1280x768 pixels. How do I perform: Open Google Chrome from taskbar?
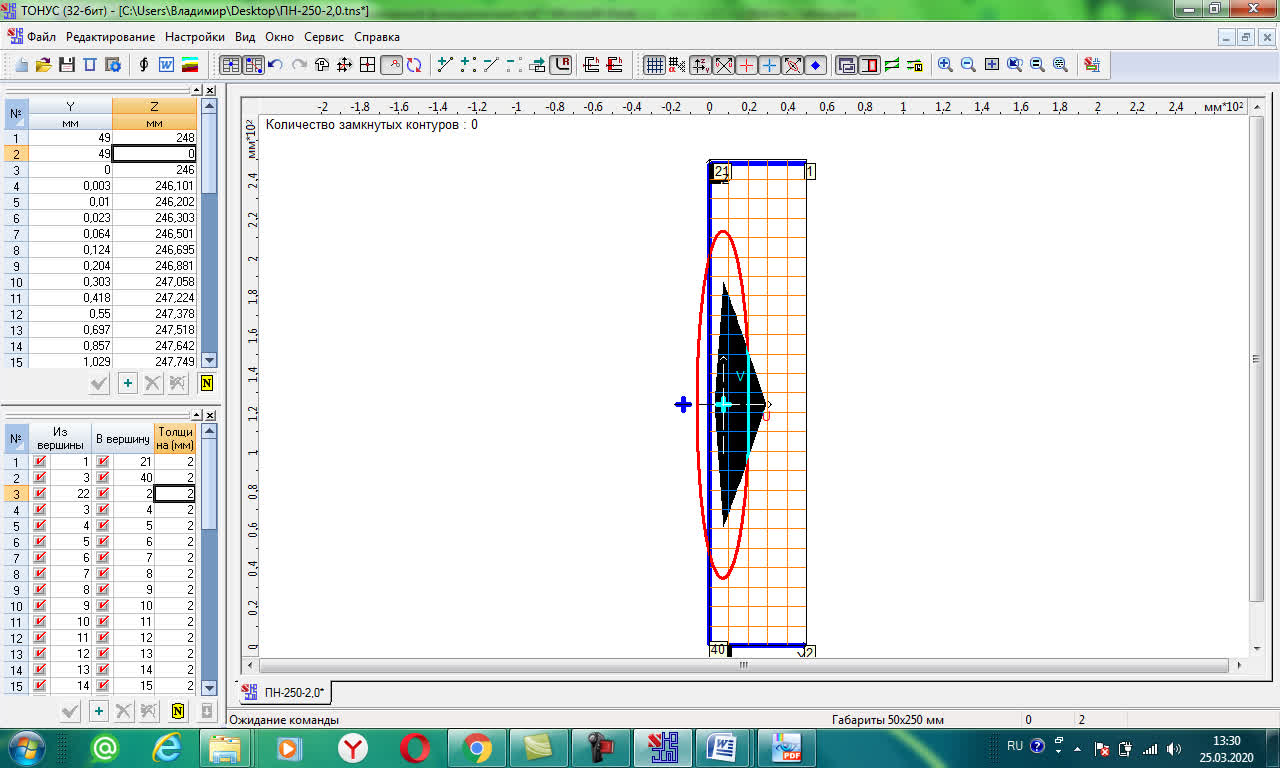point(476,747)
